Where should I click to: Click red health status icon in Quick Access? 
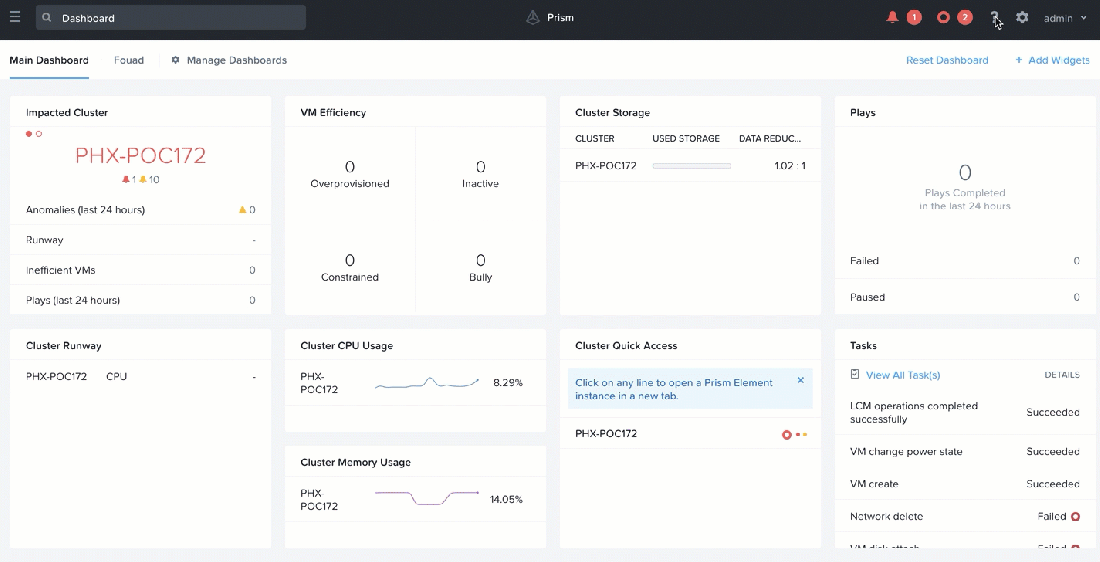click(786, 435)
